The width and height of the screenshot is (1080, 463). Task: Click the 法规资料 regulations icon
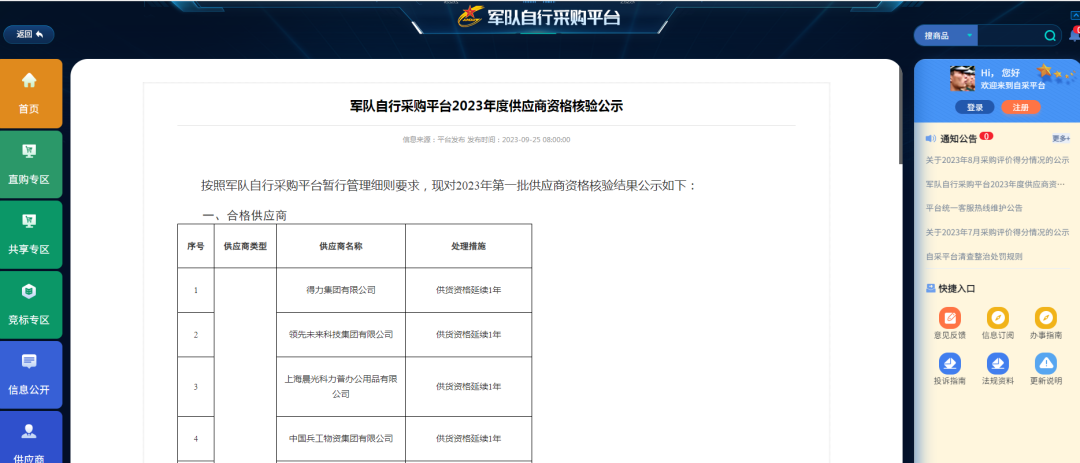[997, 363]
